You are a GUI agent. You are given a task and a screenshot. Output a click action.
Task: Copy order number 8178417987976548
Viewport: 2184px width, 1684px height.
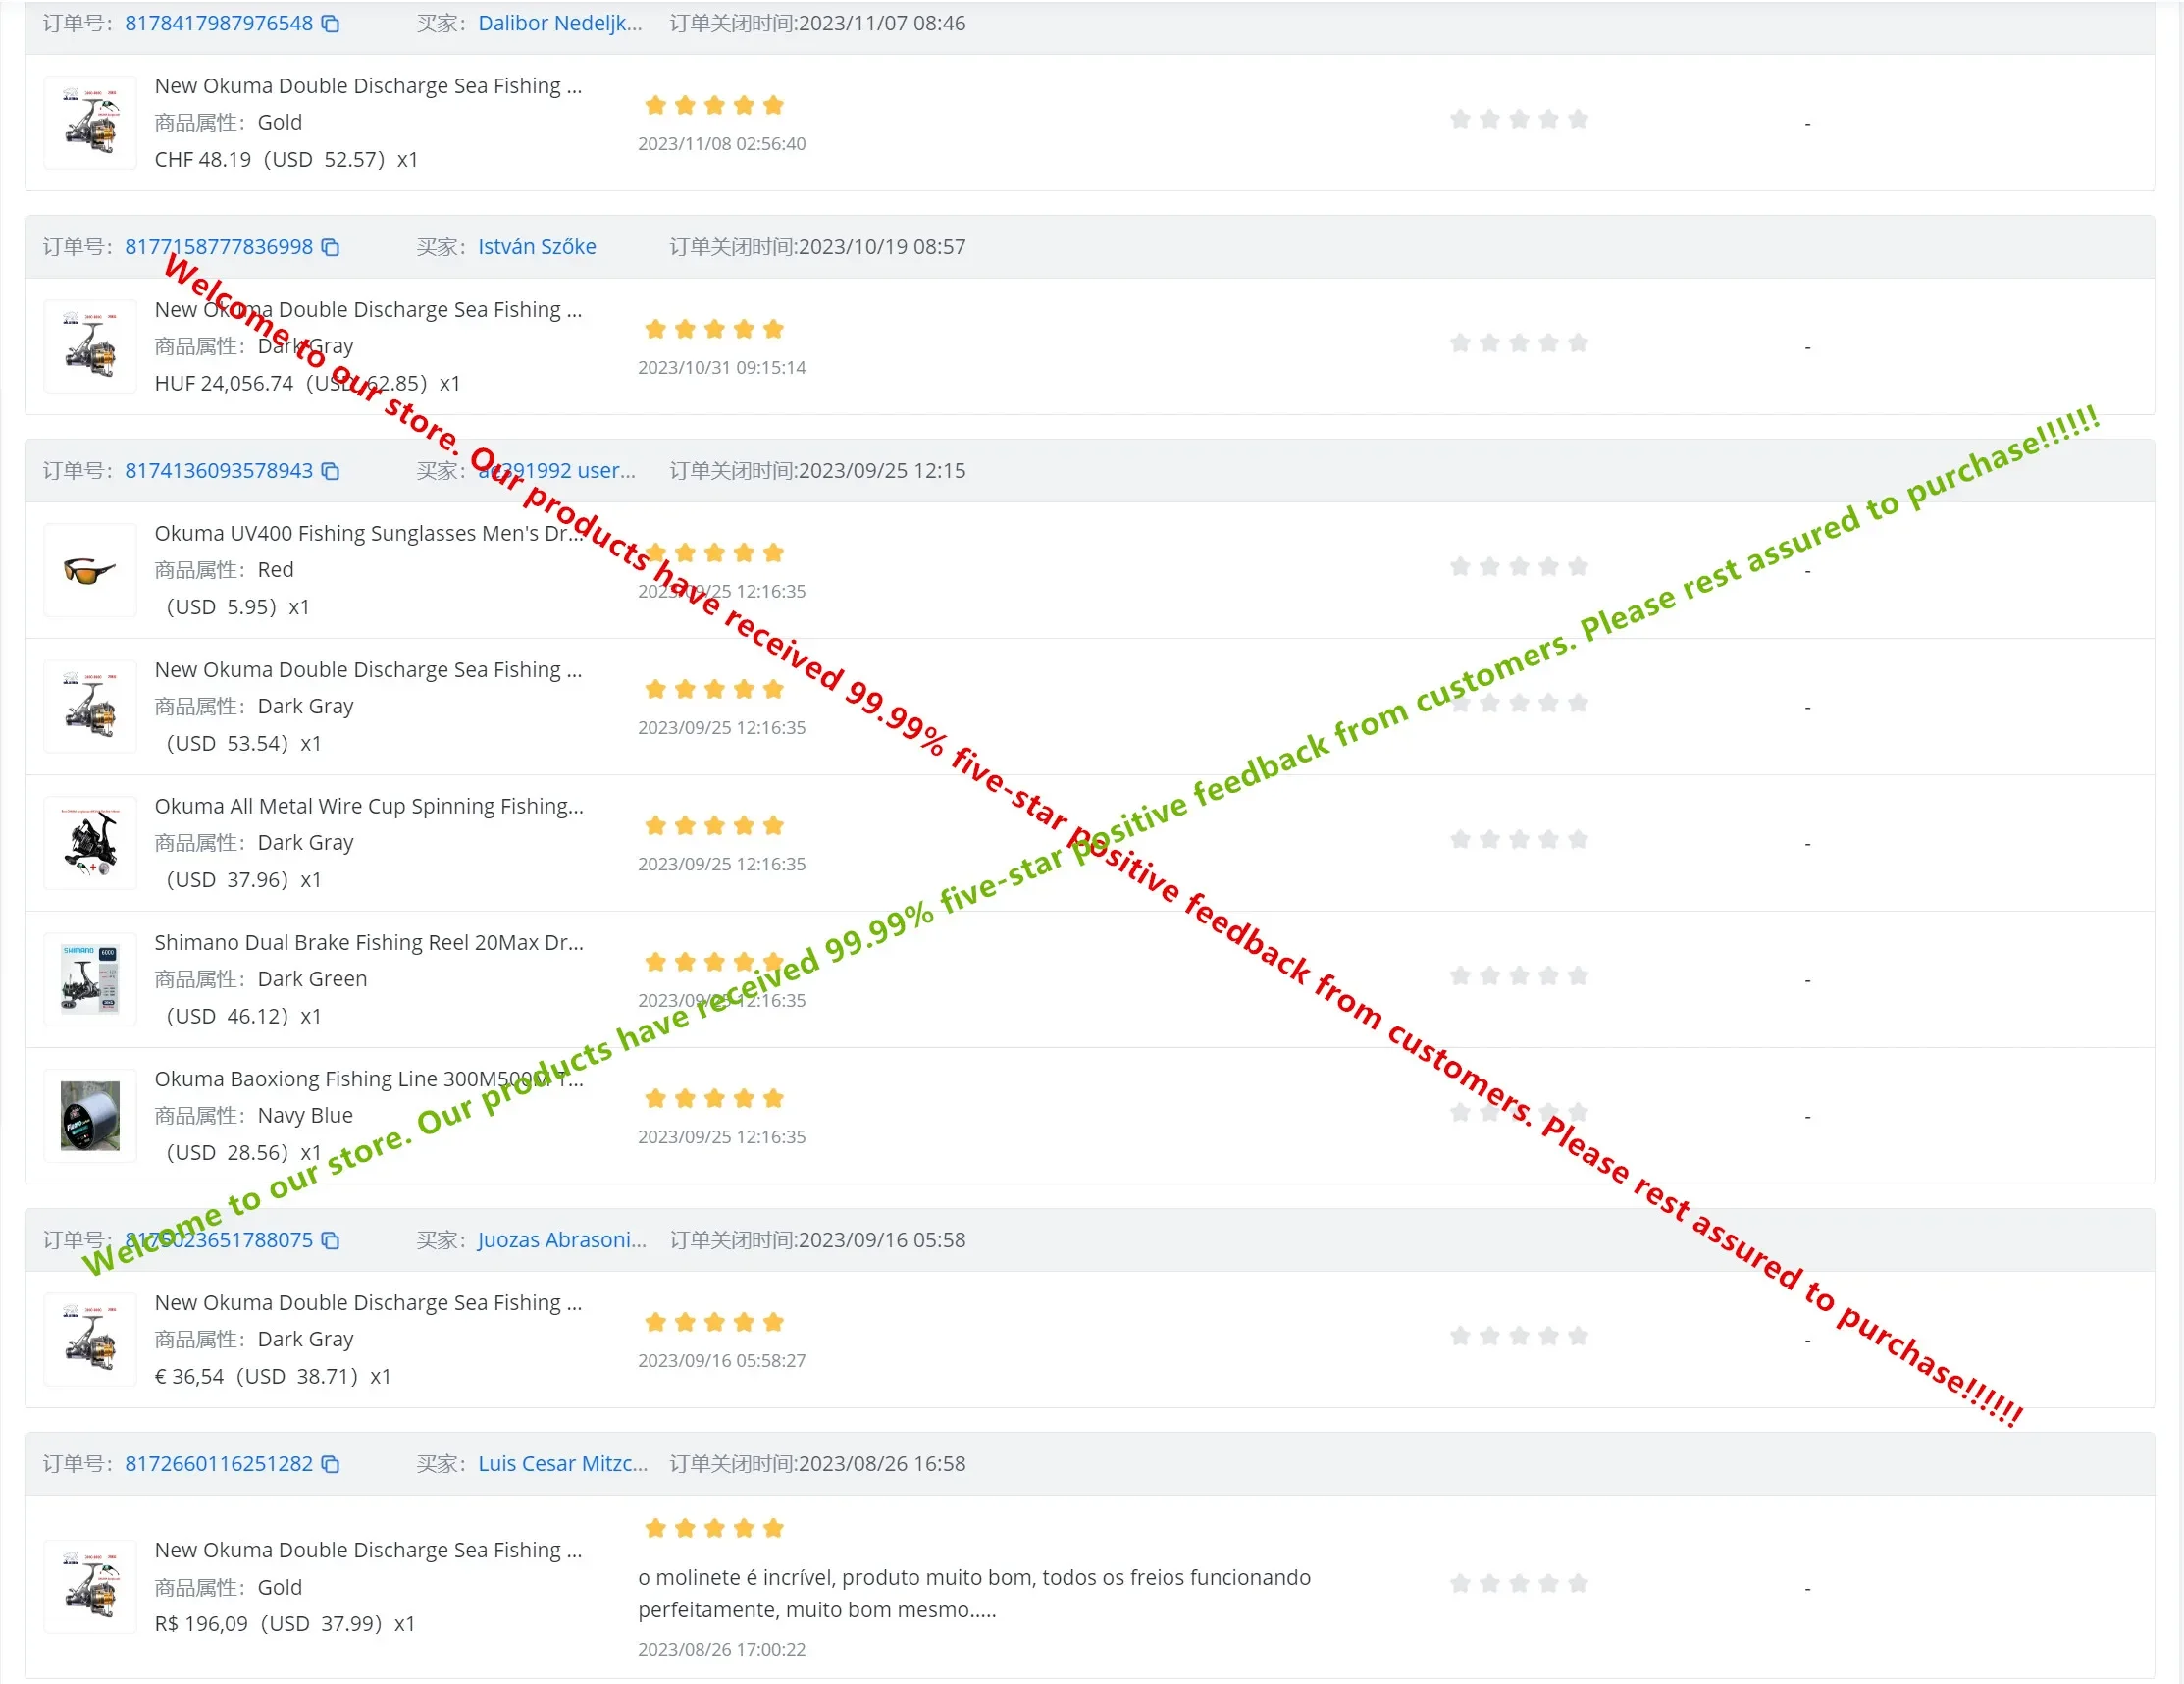[x=330, y=23]
